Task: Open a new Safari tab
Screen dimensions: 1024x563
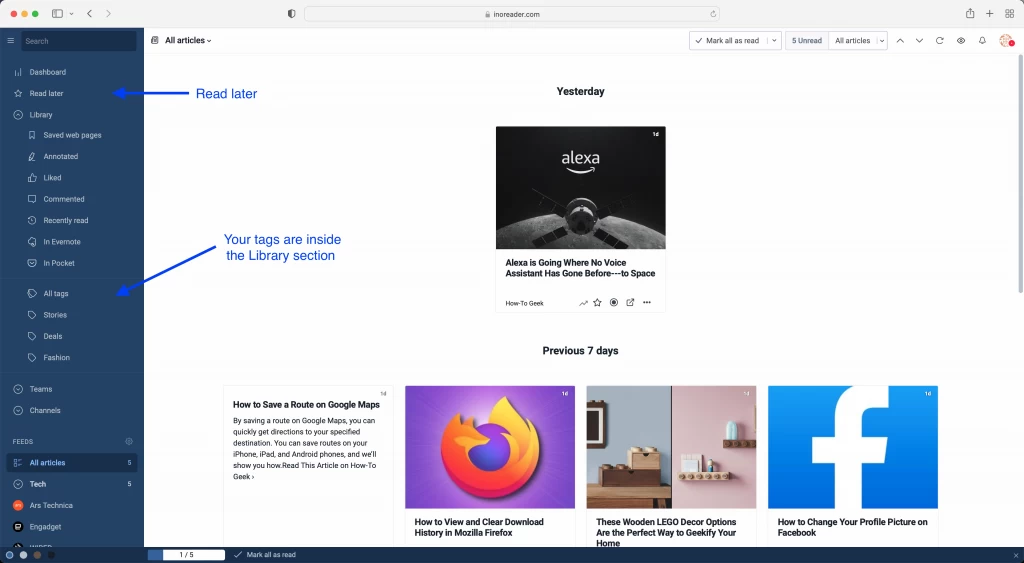Action: (x=989, y=14)
